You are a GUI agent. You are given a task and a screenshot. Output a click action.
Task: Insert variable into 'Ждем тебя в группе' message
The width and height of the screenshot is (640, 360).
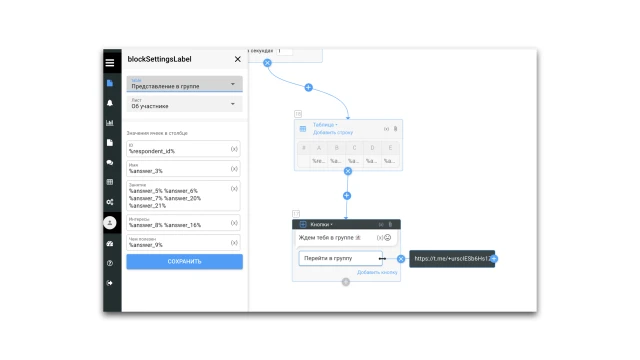click(x=380, y=238)
